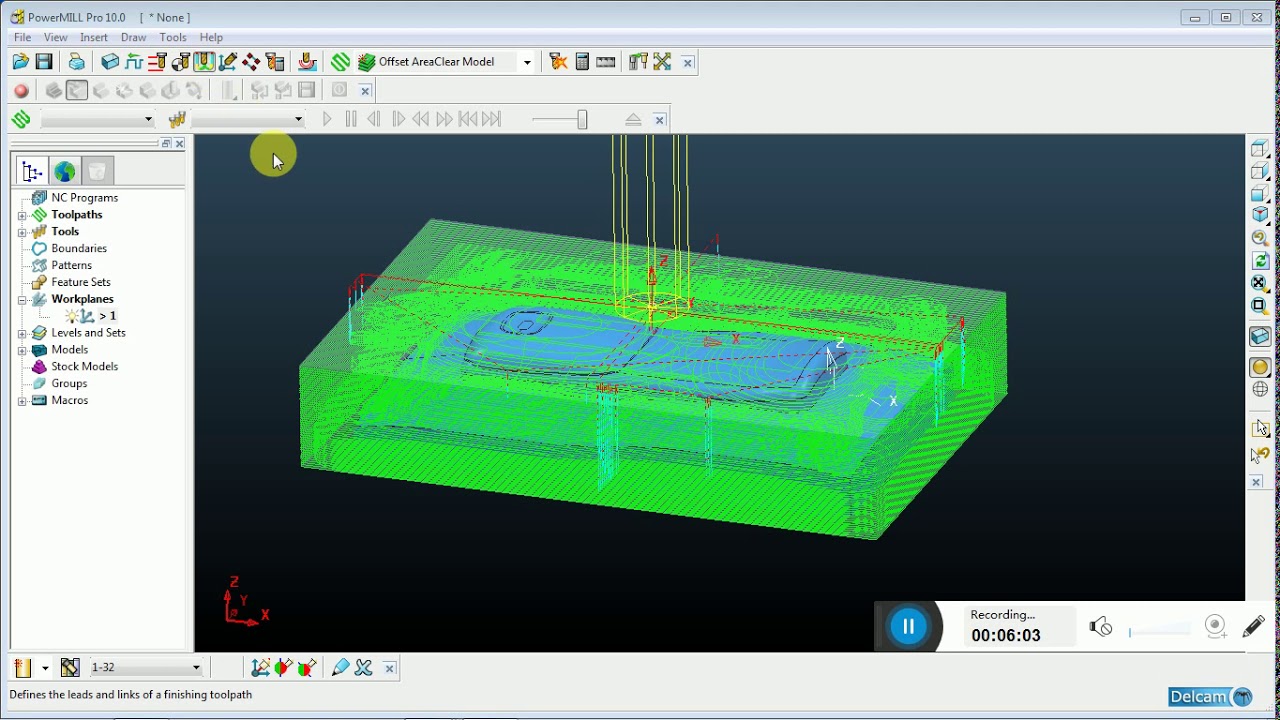Open project with the folder icon
This screenshot has height=720, width=1280.
click(21, 62)
